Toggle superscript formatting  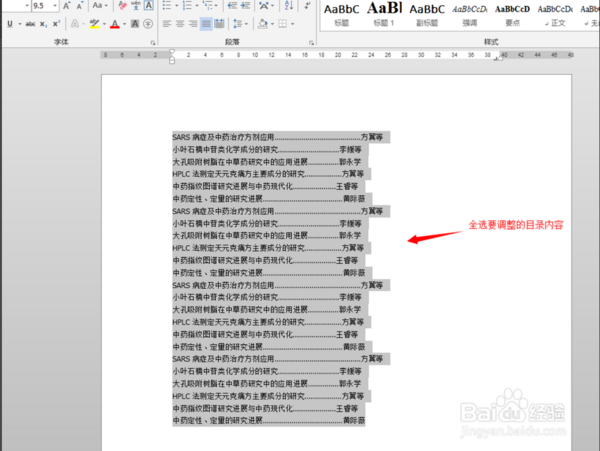click(x=56, y=24)
